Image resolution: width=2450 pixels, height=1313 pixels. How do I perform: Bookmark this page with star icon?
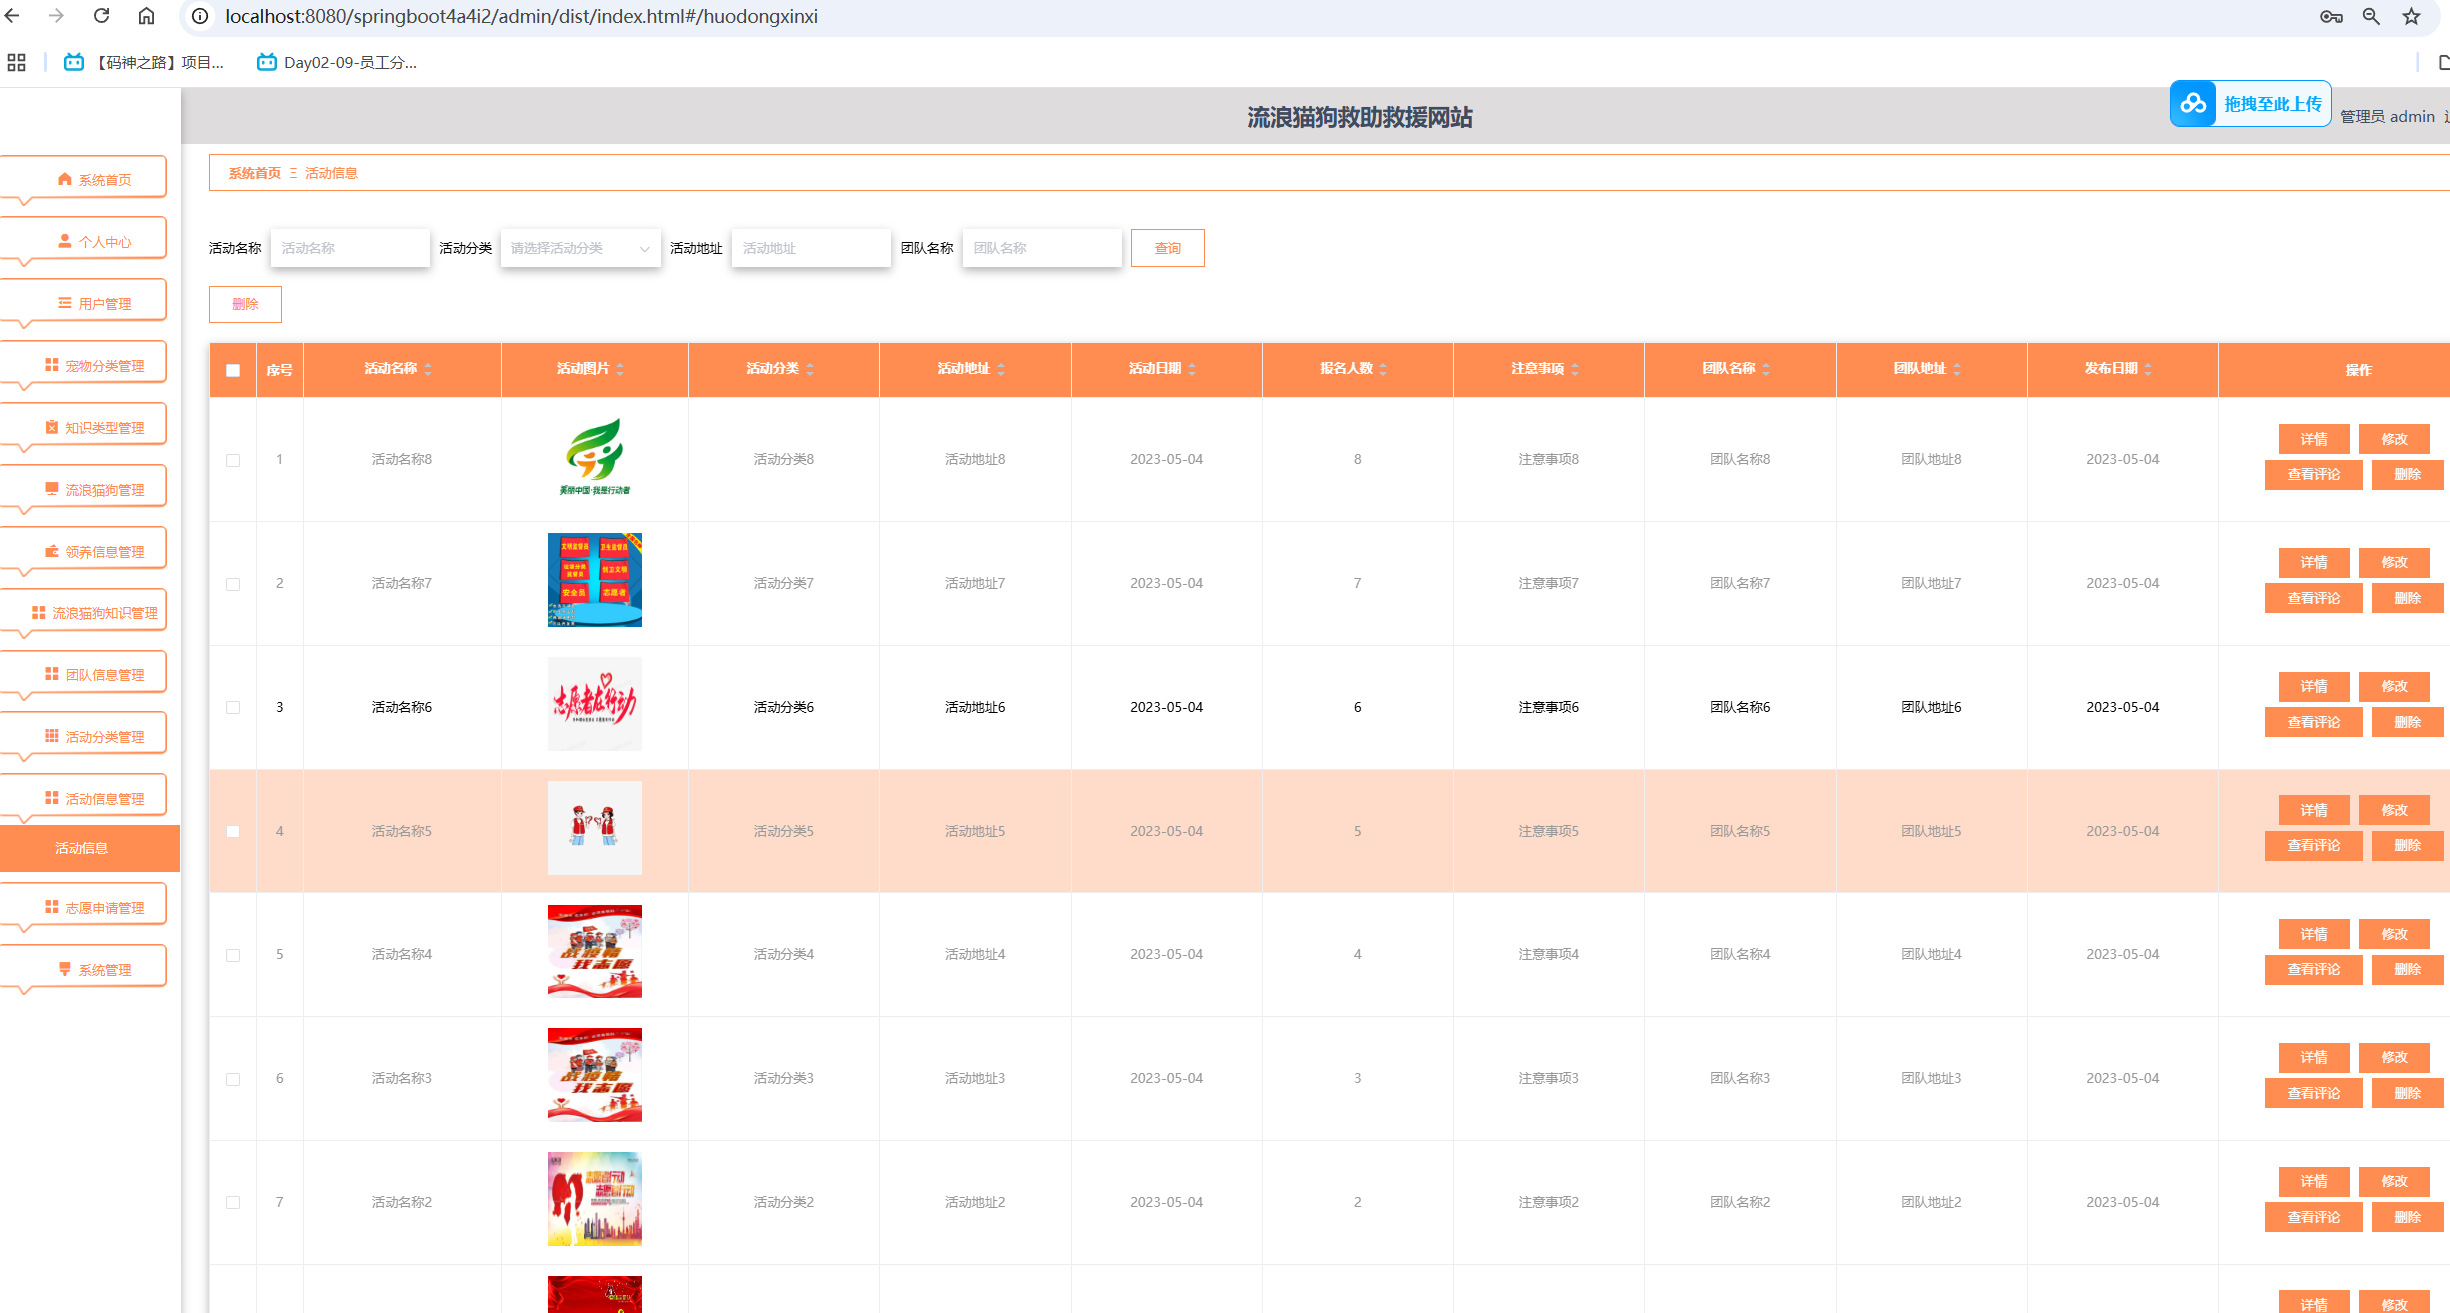coord(2412,16)
